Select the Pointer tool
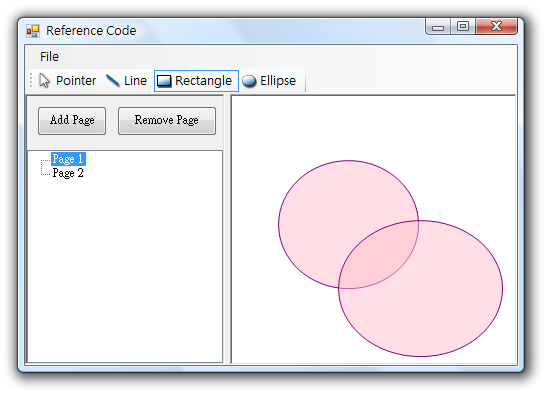 pos(67,81)
